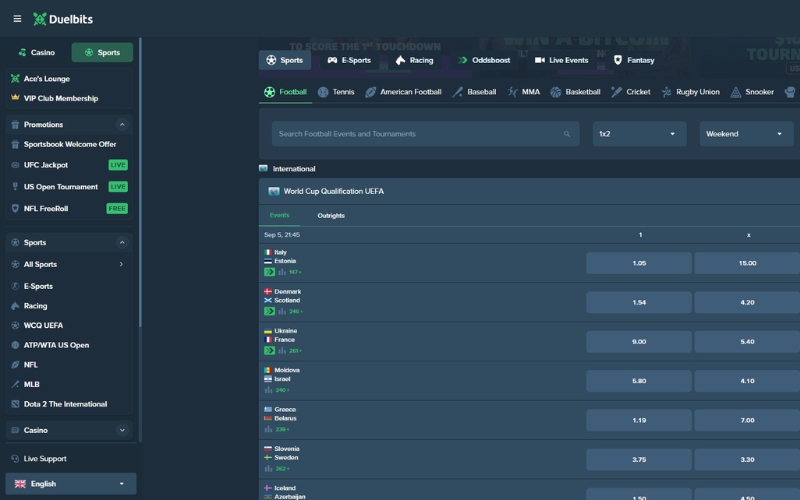Screen dimensions: 800x500
Task: Open the 1x2 market dropdown
Action: coord(639,134)
